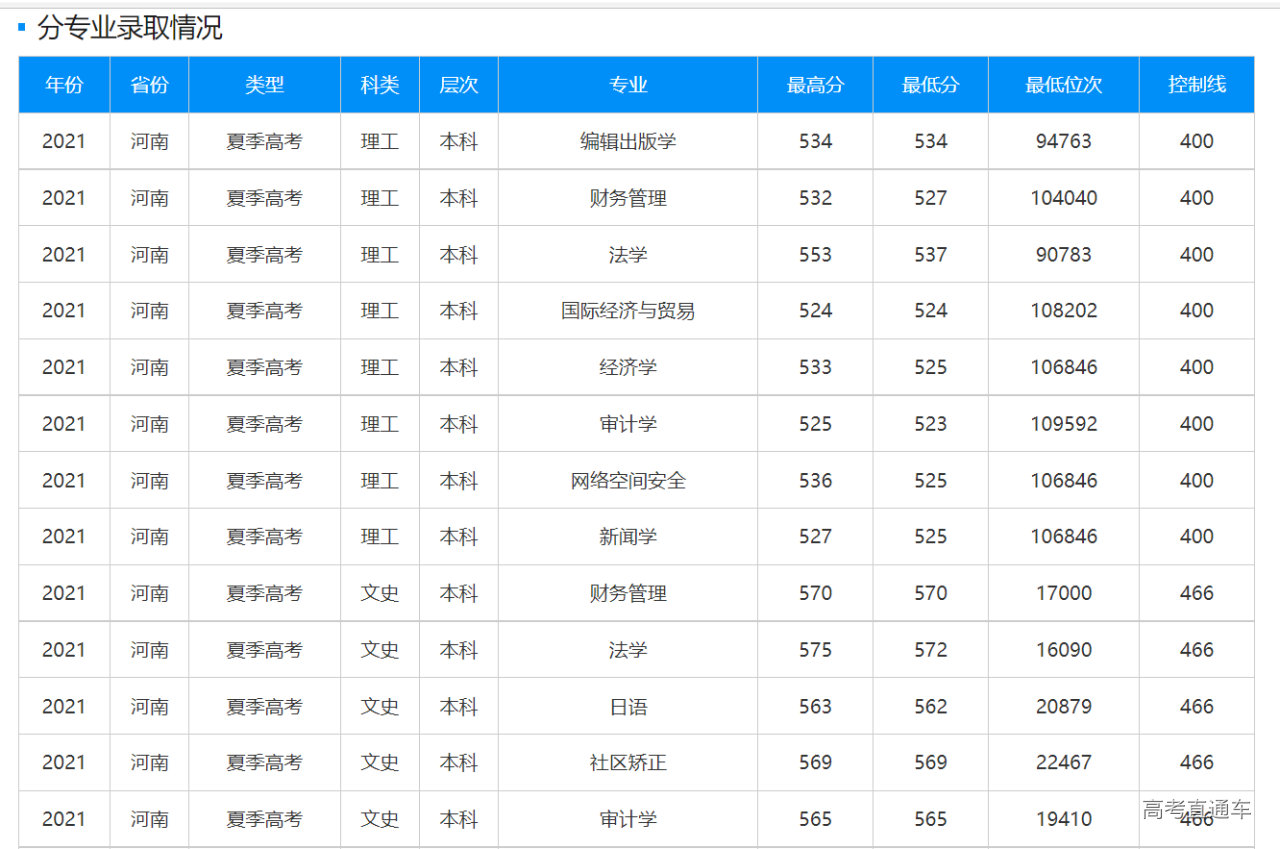Select the 编辑出版学 major cell
Image resolution: width=1280 pixels, height=849 pixels.
627,142
